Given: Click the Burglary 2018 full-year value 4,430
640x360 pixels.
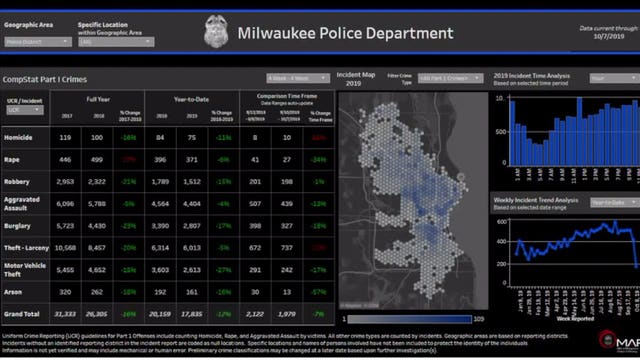Looking at the screenshot, I should coord(97,226).
